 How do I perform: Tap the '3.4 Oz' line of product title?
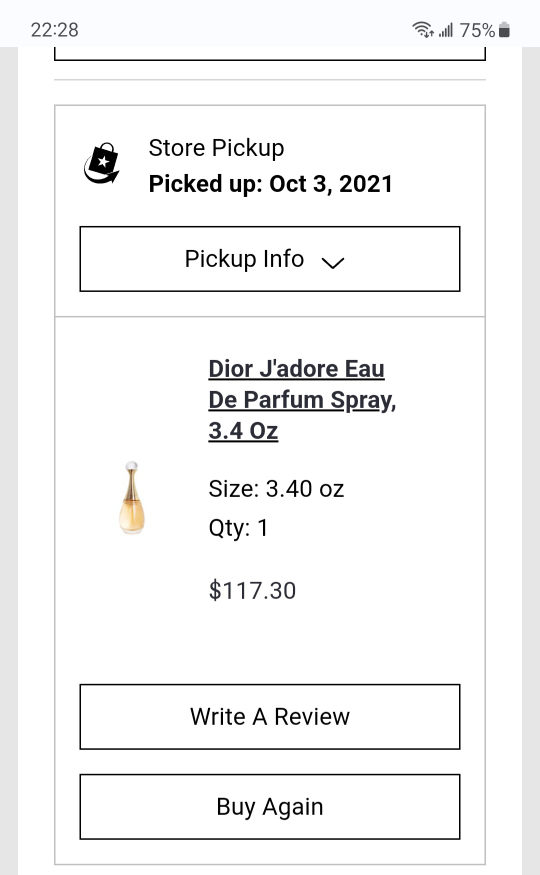[243, 431]
